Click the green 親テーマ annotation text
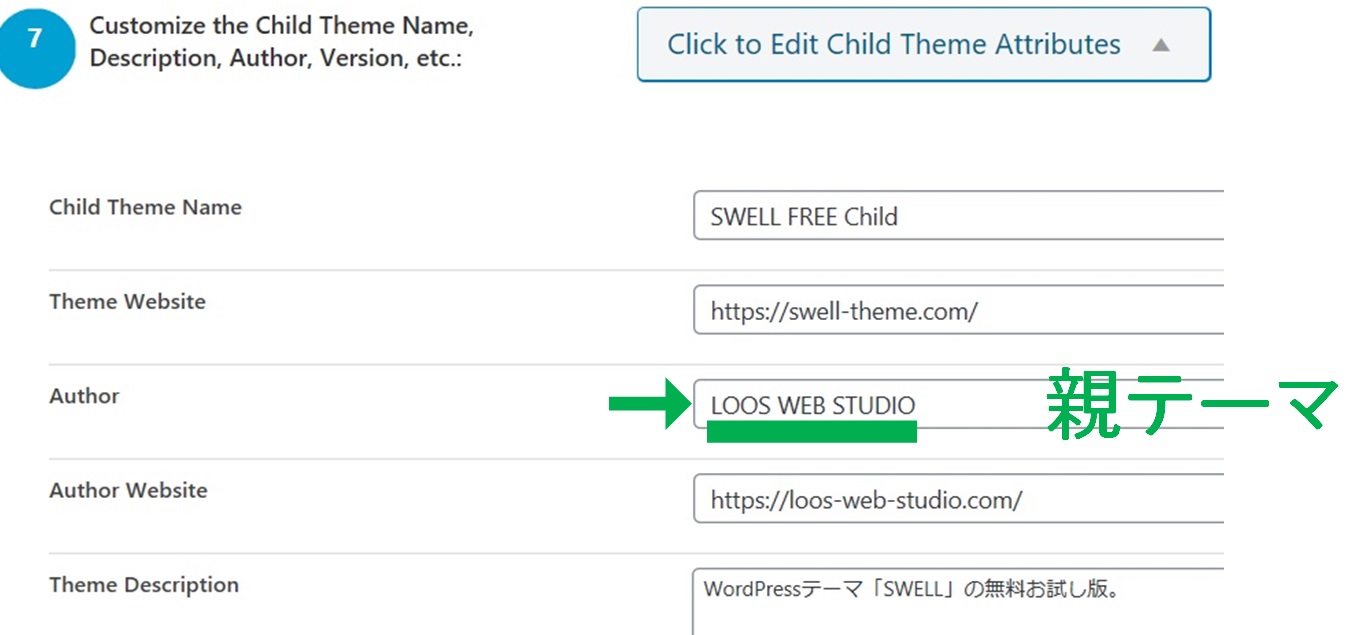 (1191, 404)
